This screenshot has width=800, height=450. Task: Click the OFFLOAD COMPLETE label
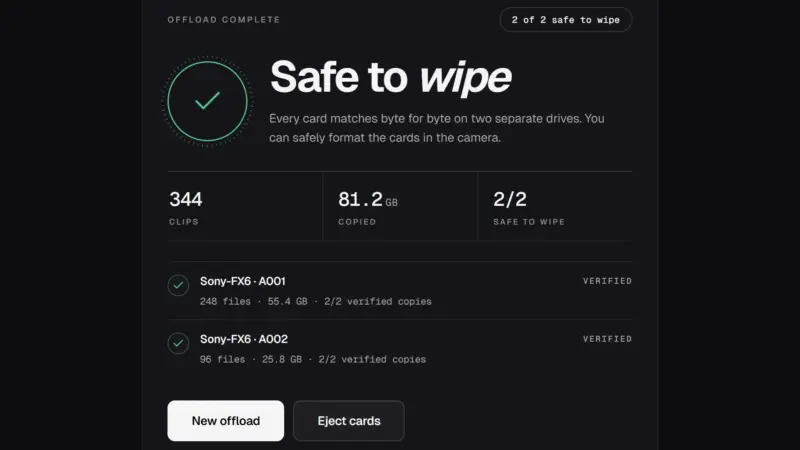(223, 20)
